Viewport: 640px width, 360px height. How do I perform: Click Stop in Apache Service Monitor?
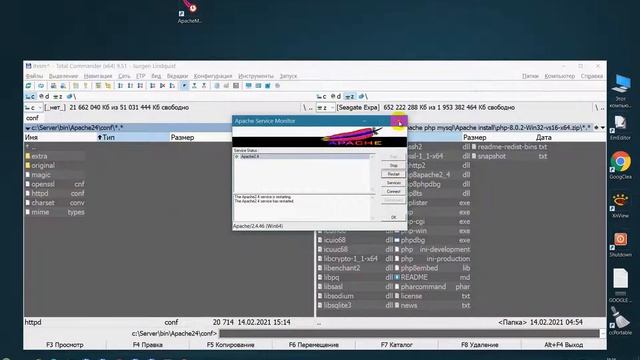393,165
